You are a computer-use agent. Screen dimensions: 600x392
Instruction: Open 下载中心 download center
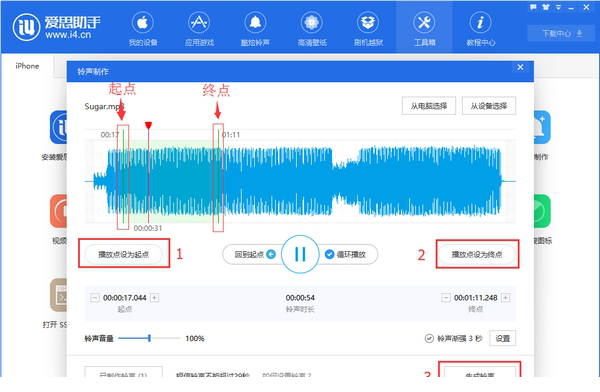[x=562, y=33]
